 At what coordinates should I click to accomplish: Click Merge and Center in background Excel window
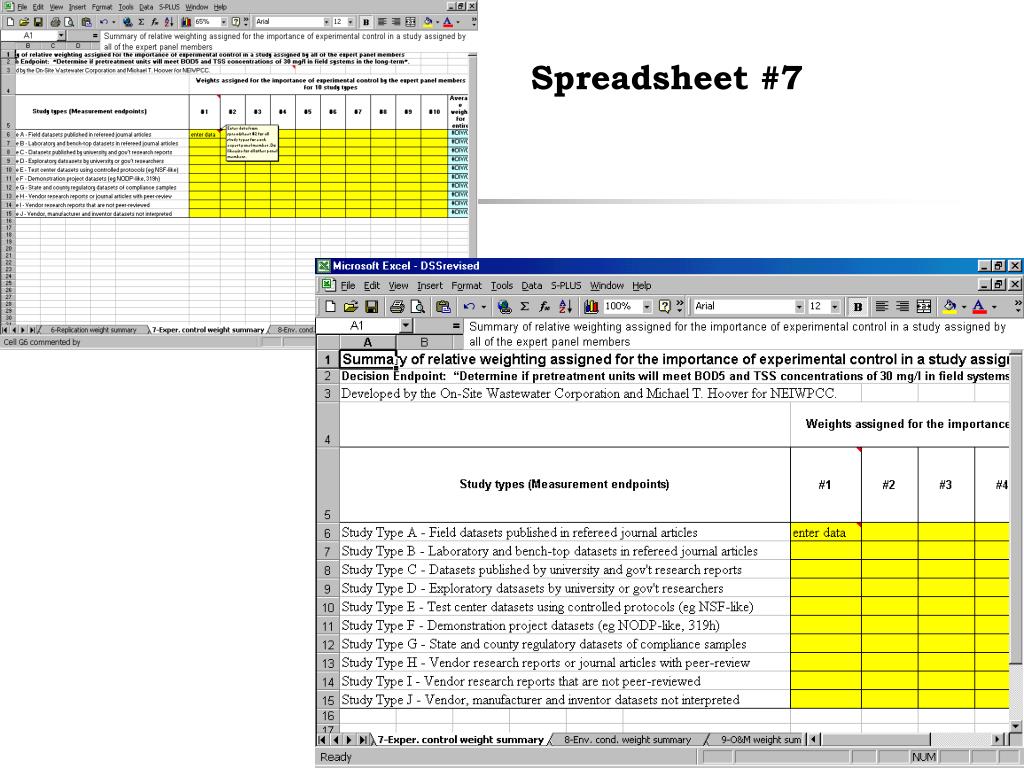click(x=410, y=22)
